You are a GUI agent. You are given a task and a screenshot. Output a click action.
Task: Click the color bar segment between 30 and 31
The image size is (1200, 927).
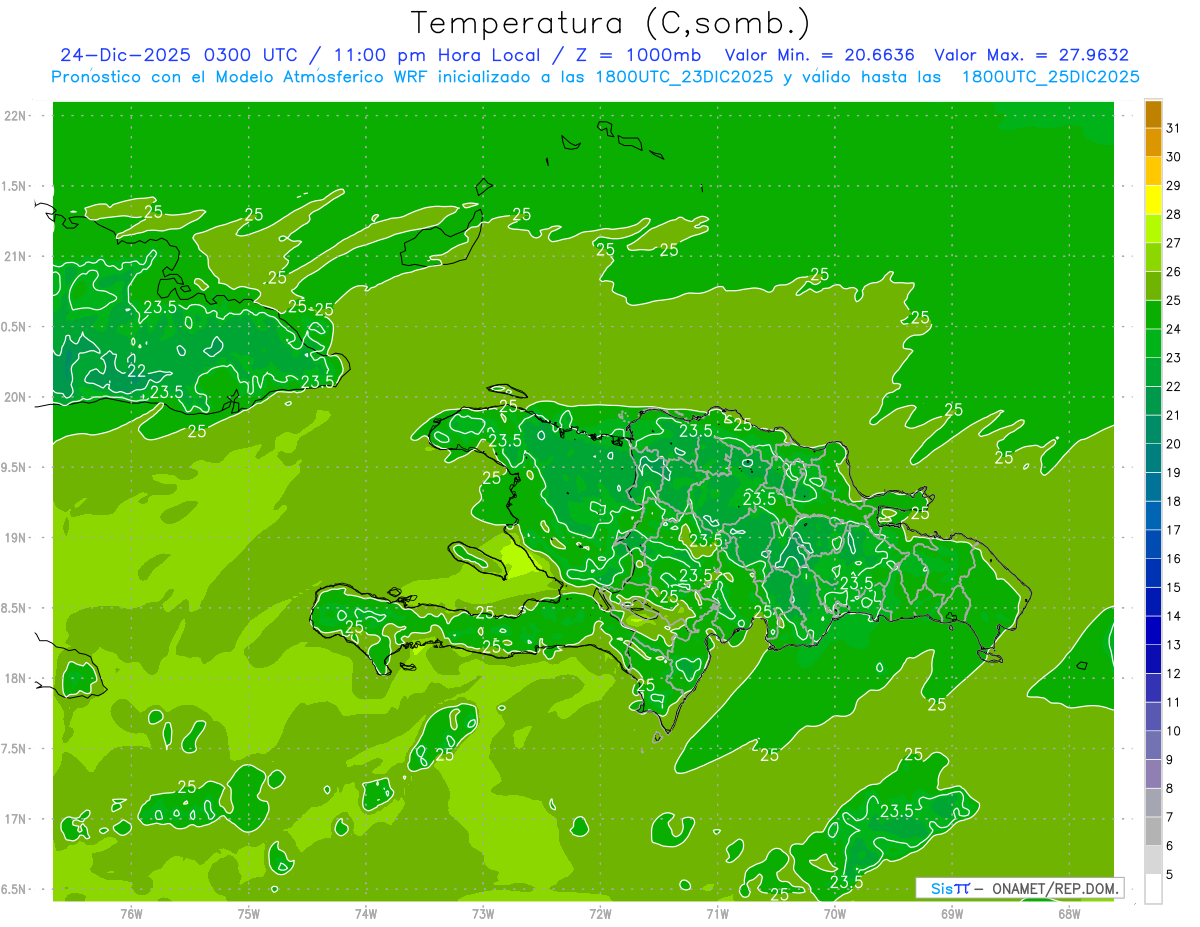click(x=1153, y=142)
